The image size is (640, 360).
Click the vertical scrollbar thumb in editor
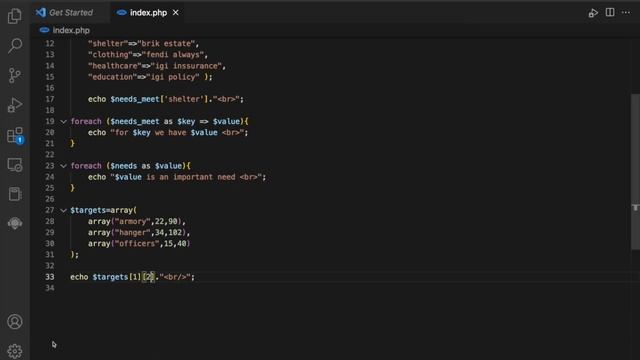pos(635,171)
